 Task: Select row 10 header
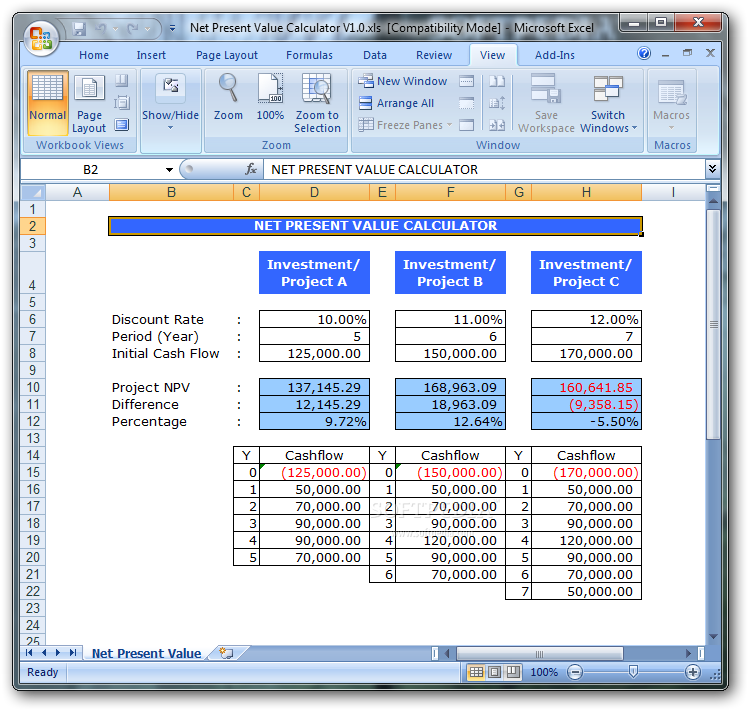pyautogui.click(x=33, y=388)
